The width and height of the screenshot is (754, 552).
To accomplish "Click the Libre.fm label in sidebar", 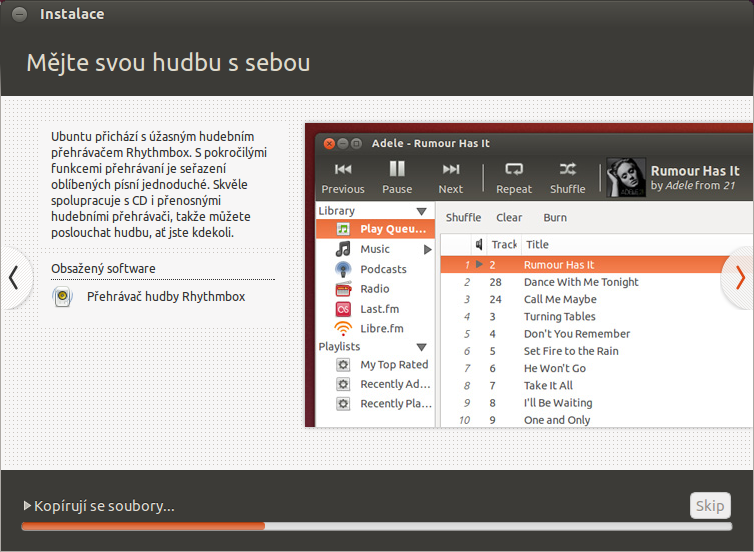I will 382,329.
